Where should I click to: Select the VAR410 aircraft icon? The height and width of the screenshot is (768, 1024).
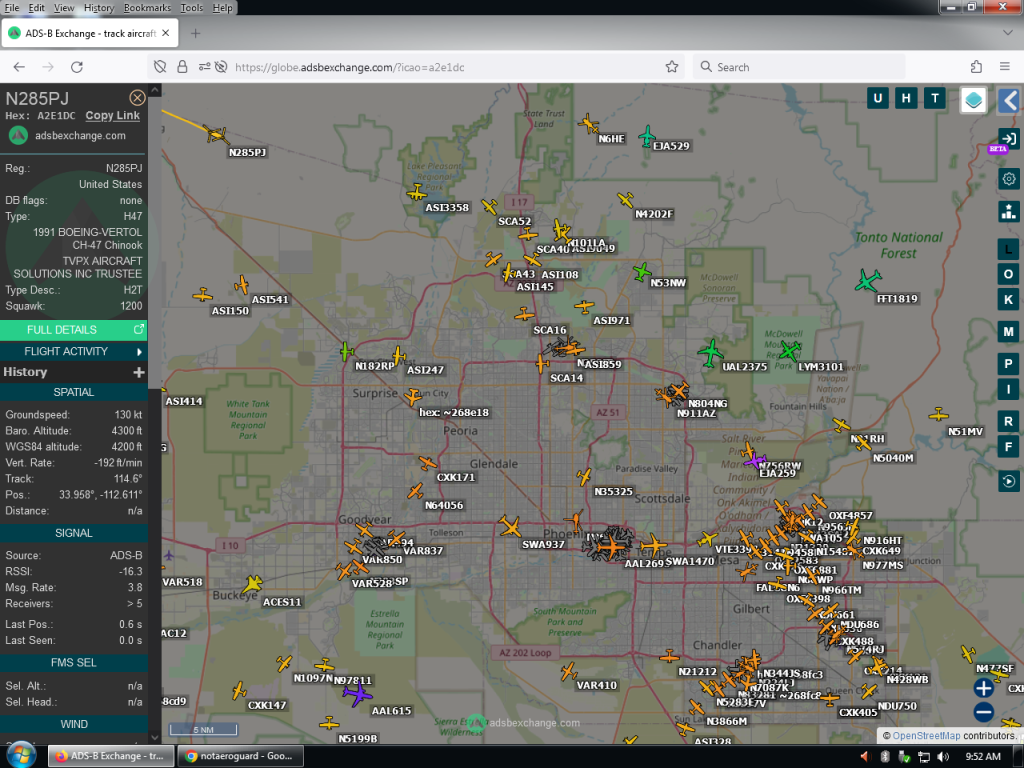[x=568, y=671]
